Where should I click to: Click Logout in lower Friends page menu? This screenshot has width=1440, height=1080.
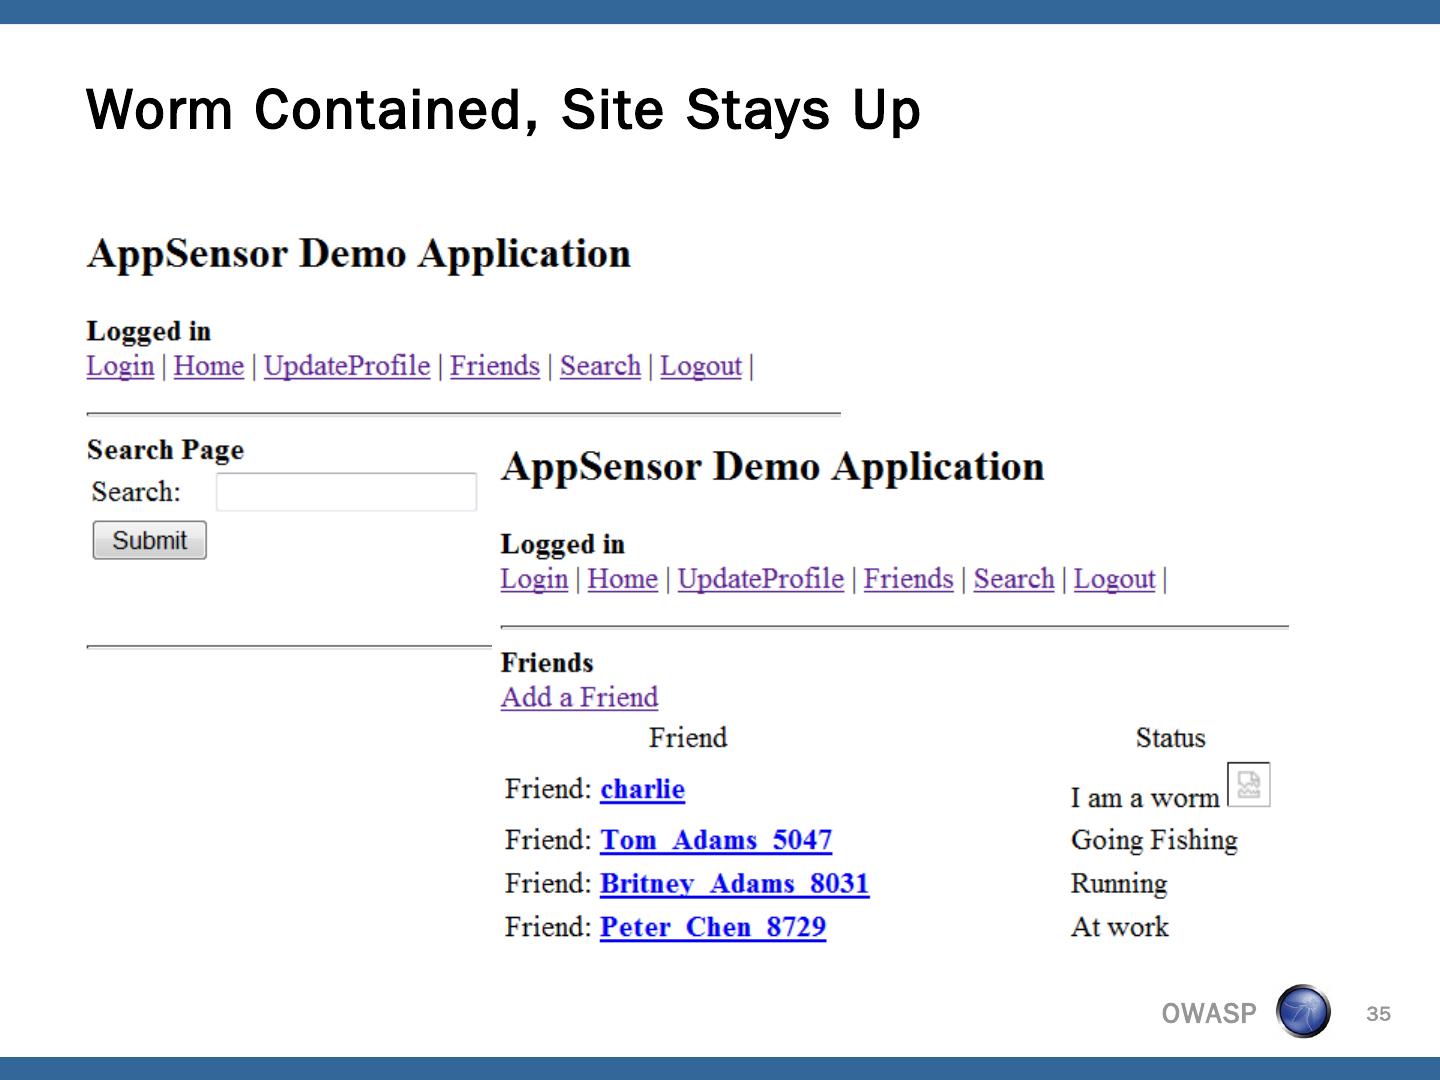[x=1114, y=579]
